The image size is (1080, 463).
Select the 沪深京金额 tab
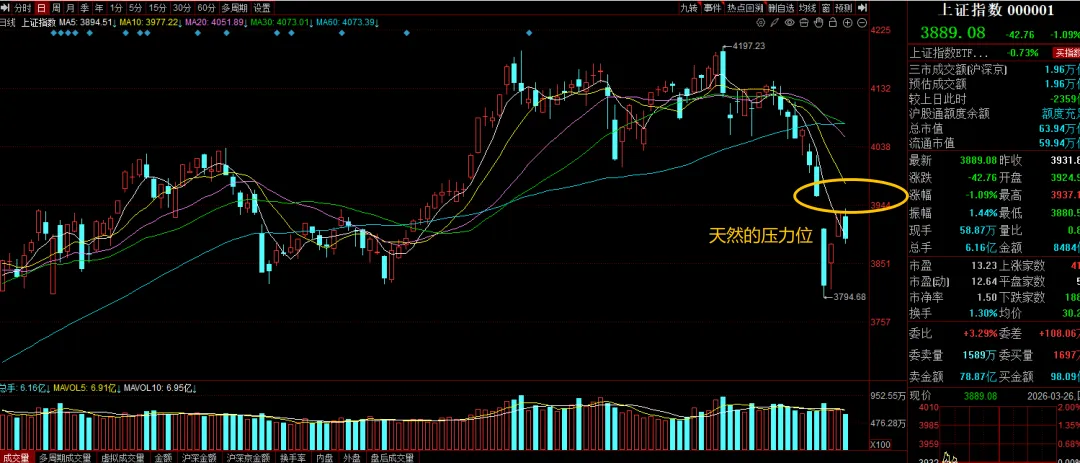[x=249, y=457]
